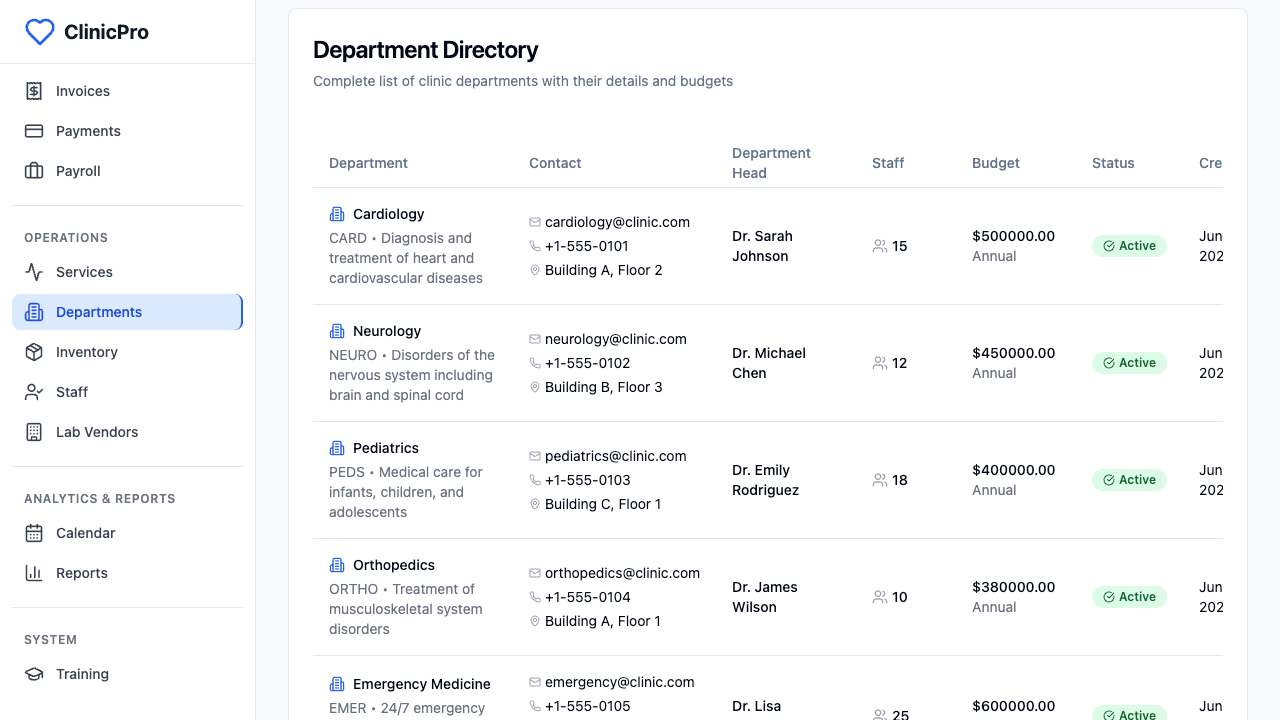Click the Lab Vendors building icon
The width and height of the screenshot is (1280, 720).
click(x=34, y=432)
